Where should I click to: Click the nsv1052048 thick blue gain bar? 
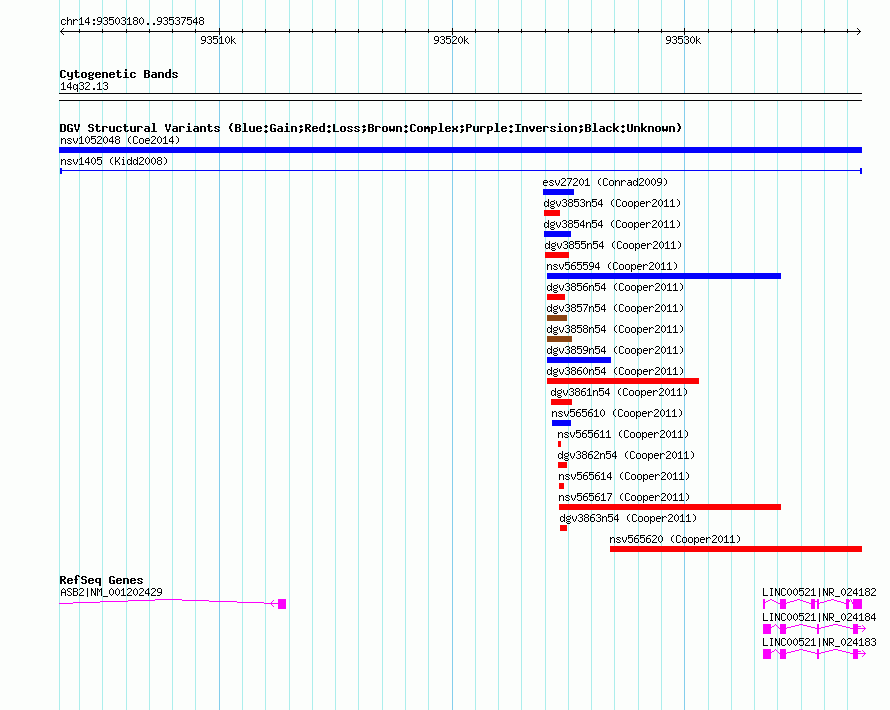click(460, 150)
